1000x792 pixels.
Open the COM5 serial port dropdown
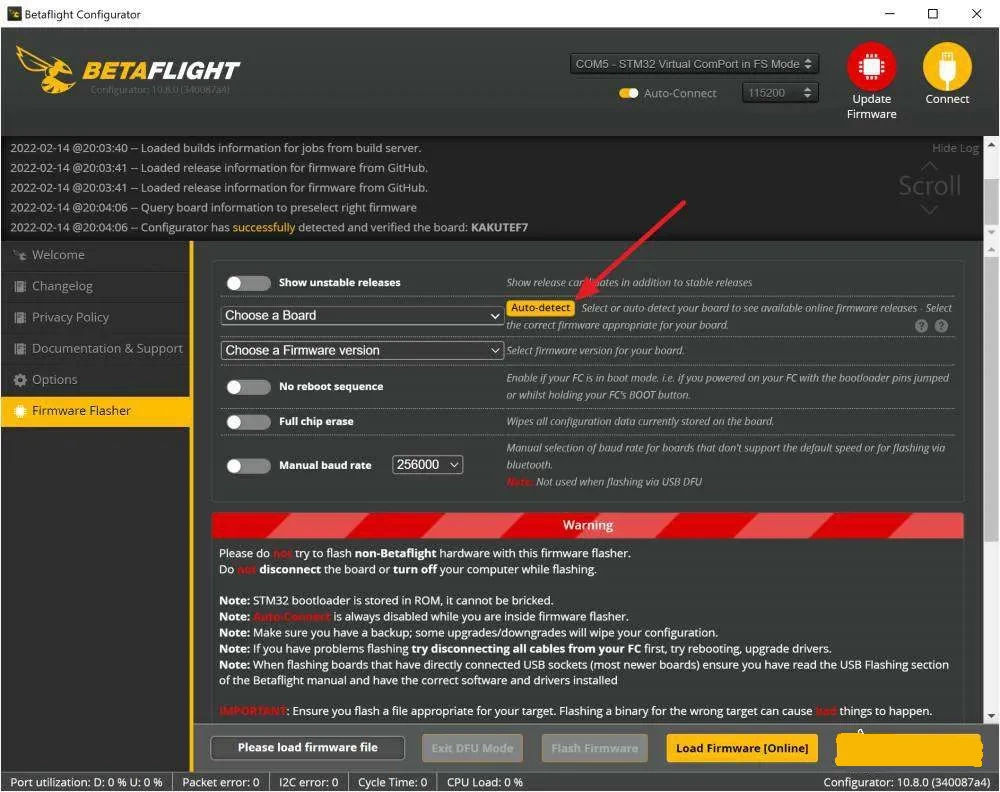pyautogui.click(x=694, y=64)
